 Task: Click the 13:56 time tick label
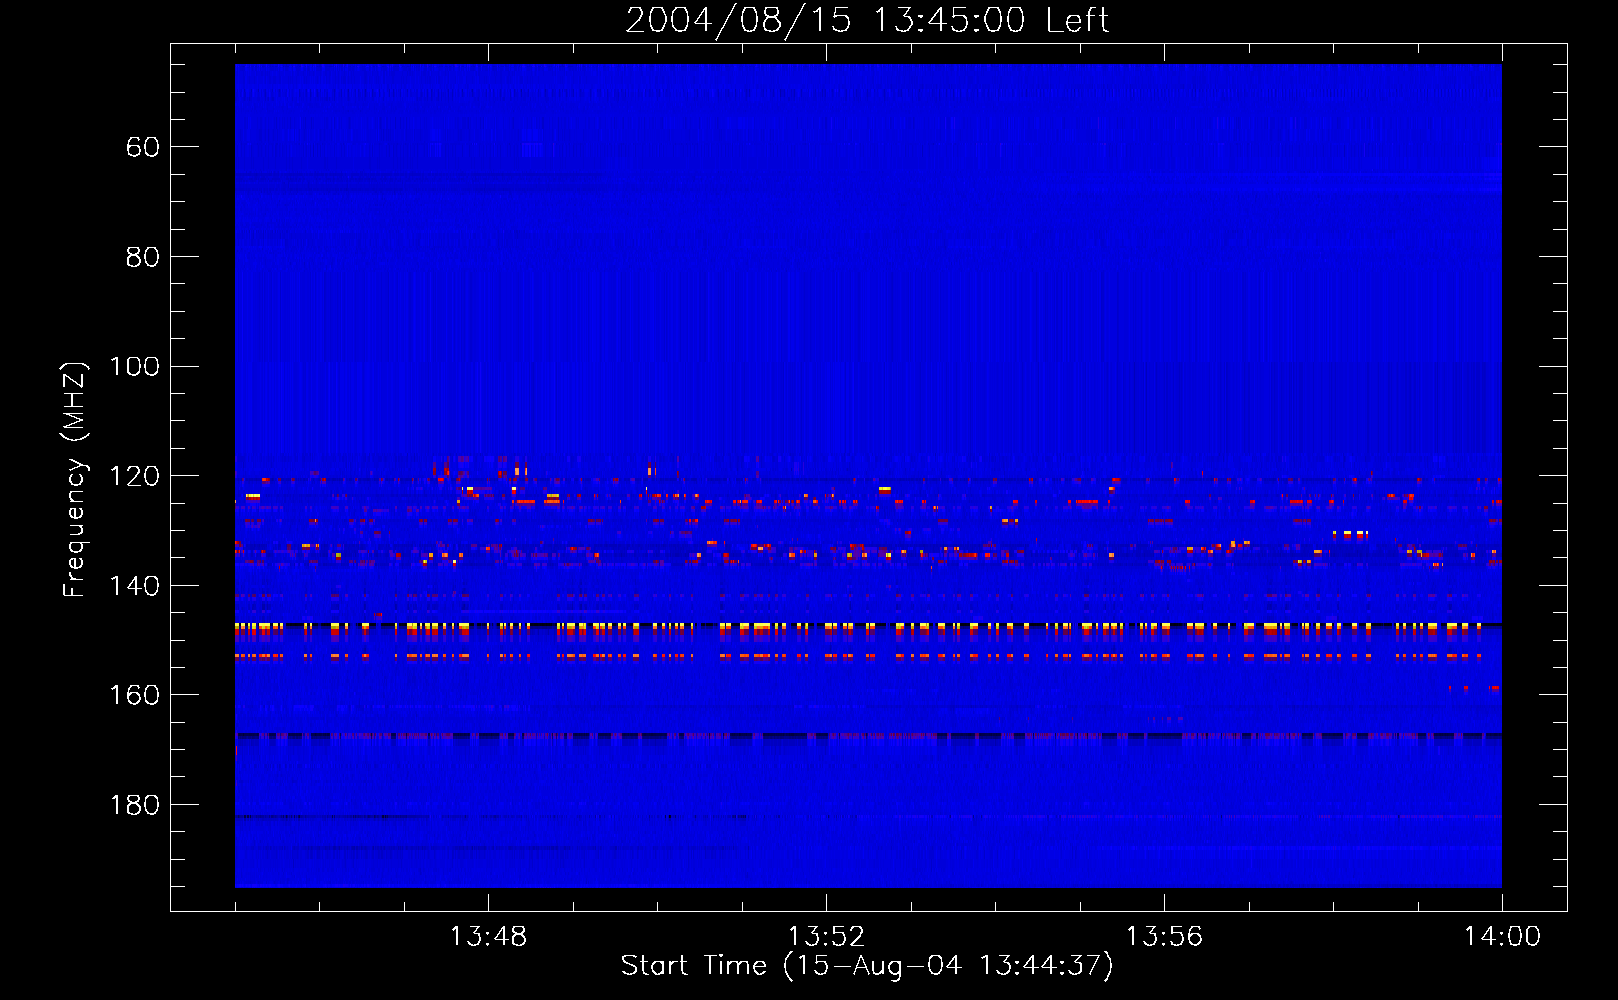click(1164, 937)
